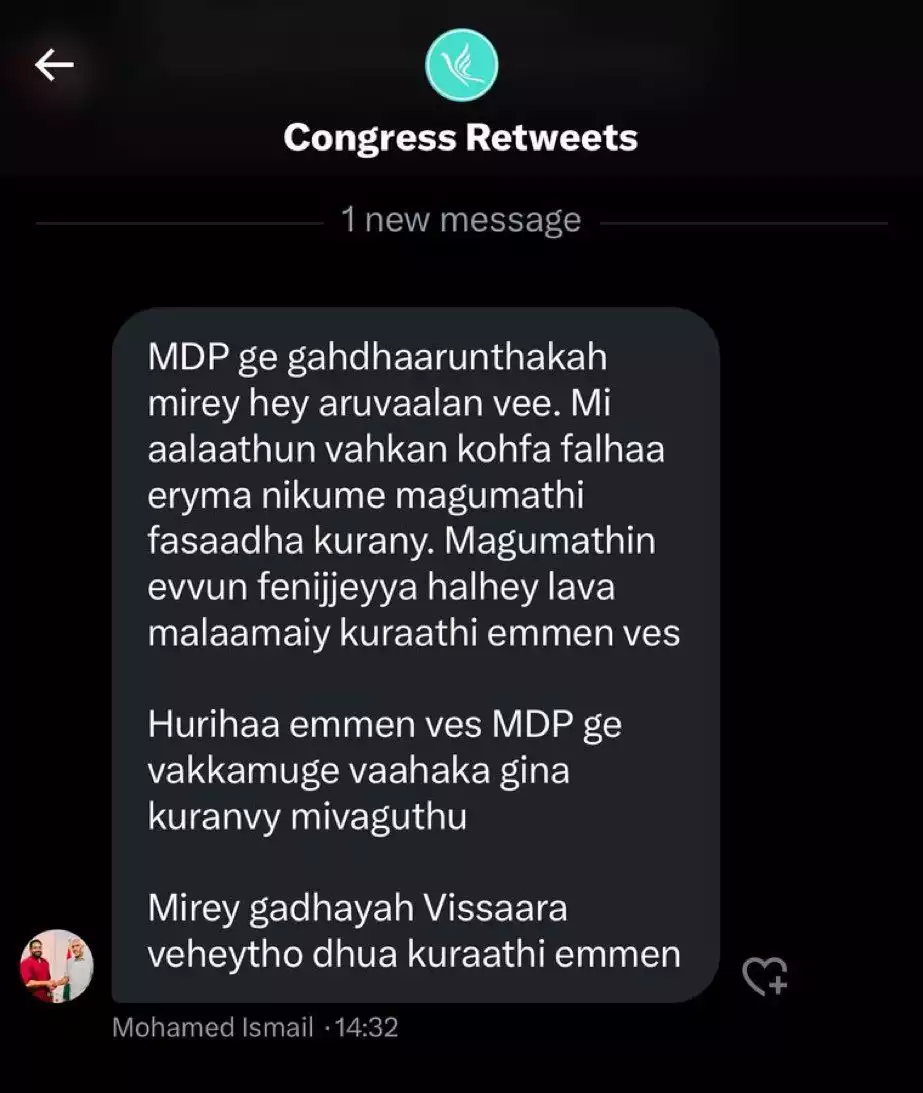This screenshot has width=923, height=1093.
Task: Click the sender name Mohamed Ismail
Action: pos(213,1027)
